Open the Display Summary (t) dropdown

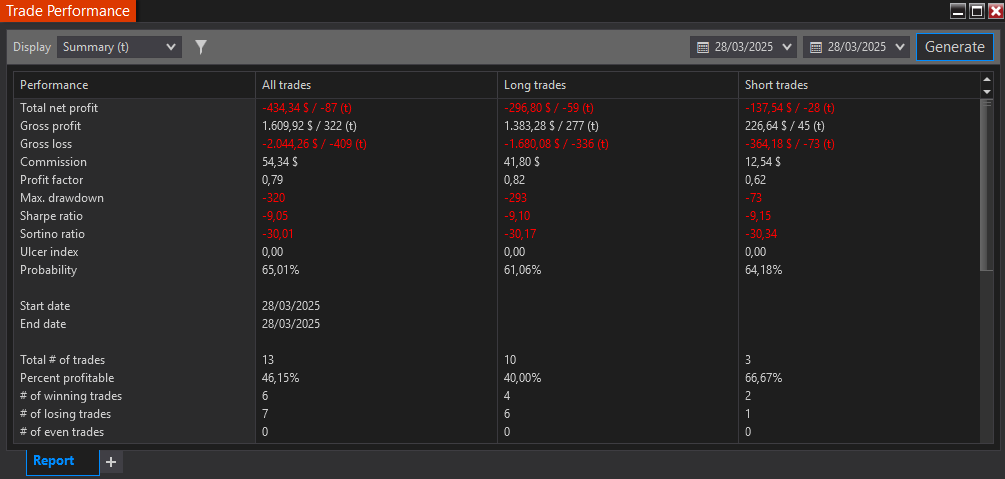pyautogui.click(x=119, y=47)
